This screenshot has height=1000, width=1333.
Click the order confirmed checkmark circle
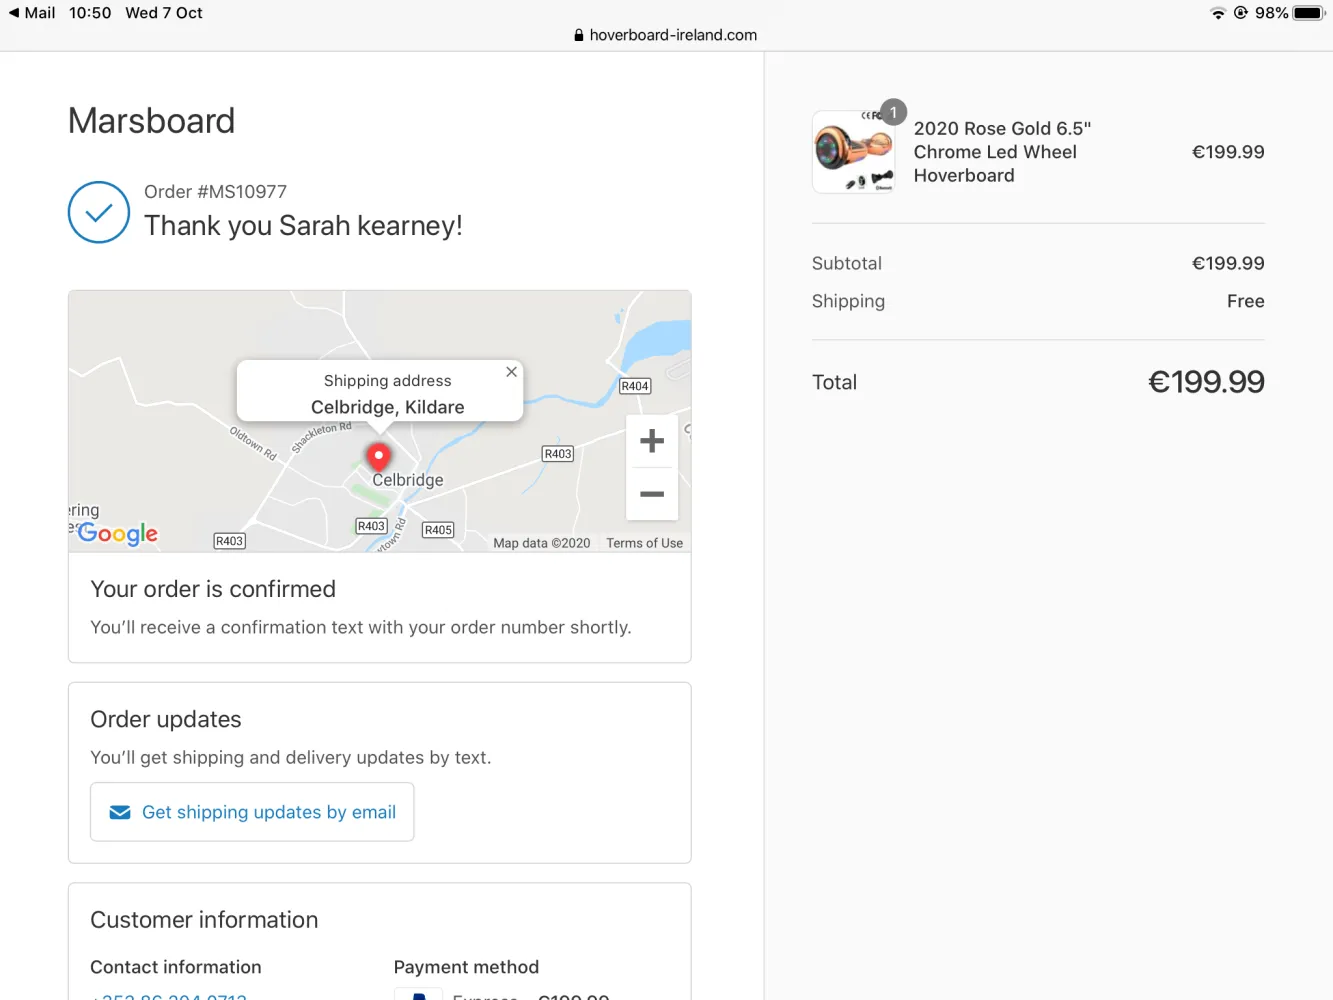[x=99, y=212]
